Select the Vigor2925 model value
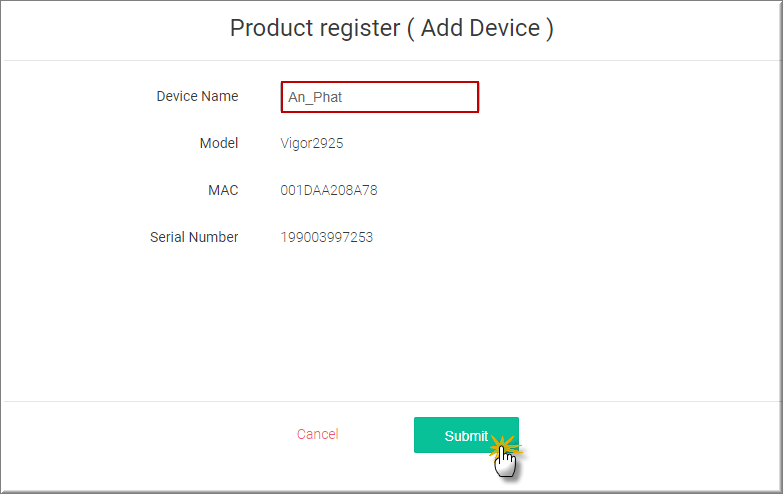Image resolution: width=783 pixels, height=494 pixels. click(312, 143)
